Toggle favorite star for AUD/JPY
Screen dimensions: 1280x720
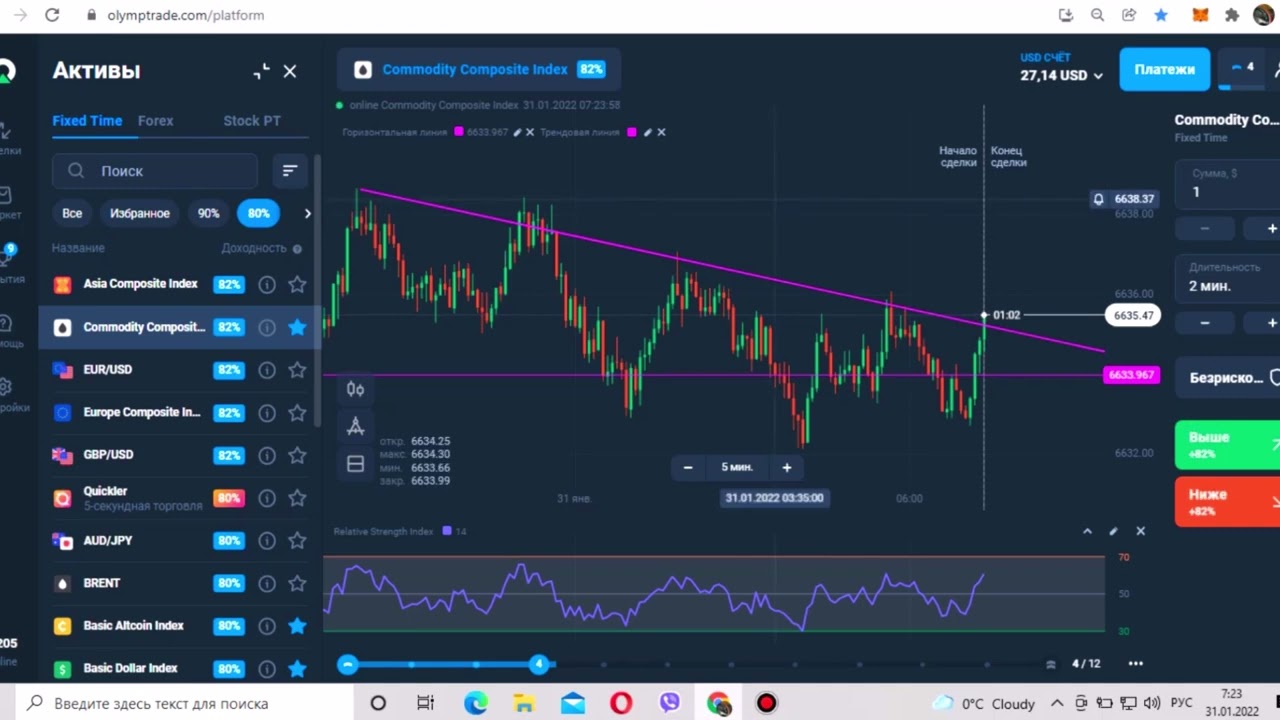click(297, 541)
